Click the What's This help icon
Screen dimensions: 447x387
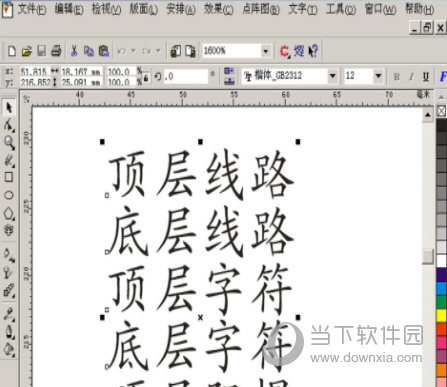click(x=313, y=51)
